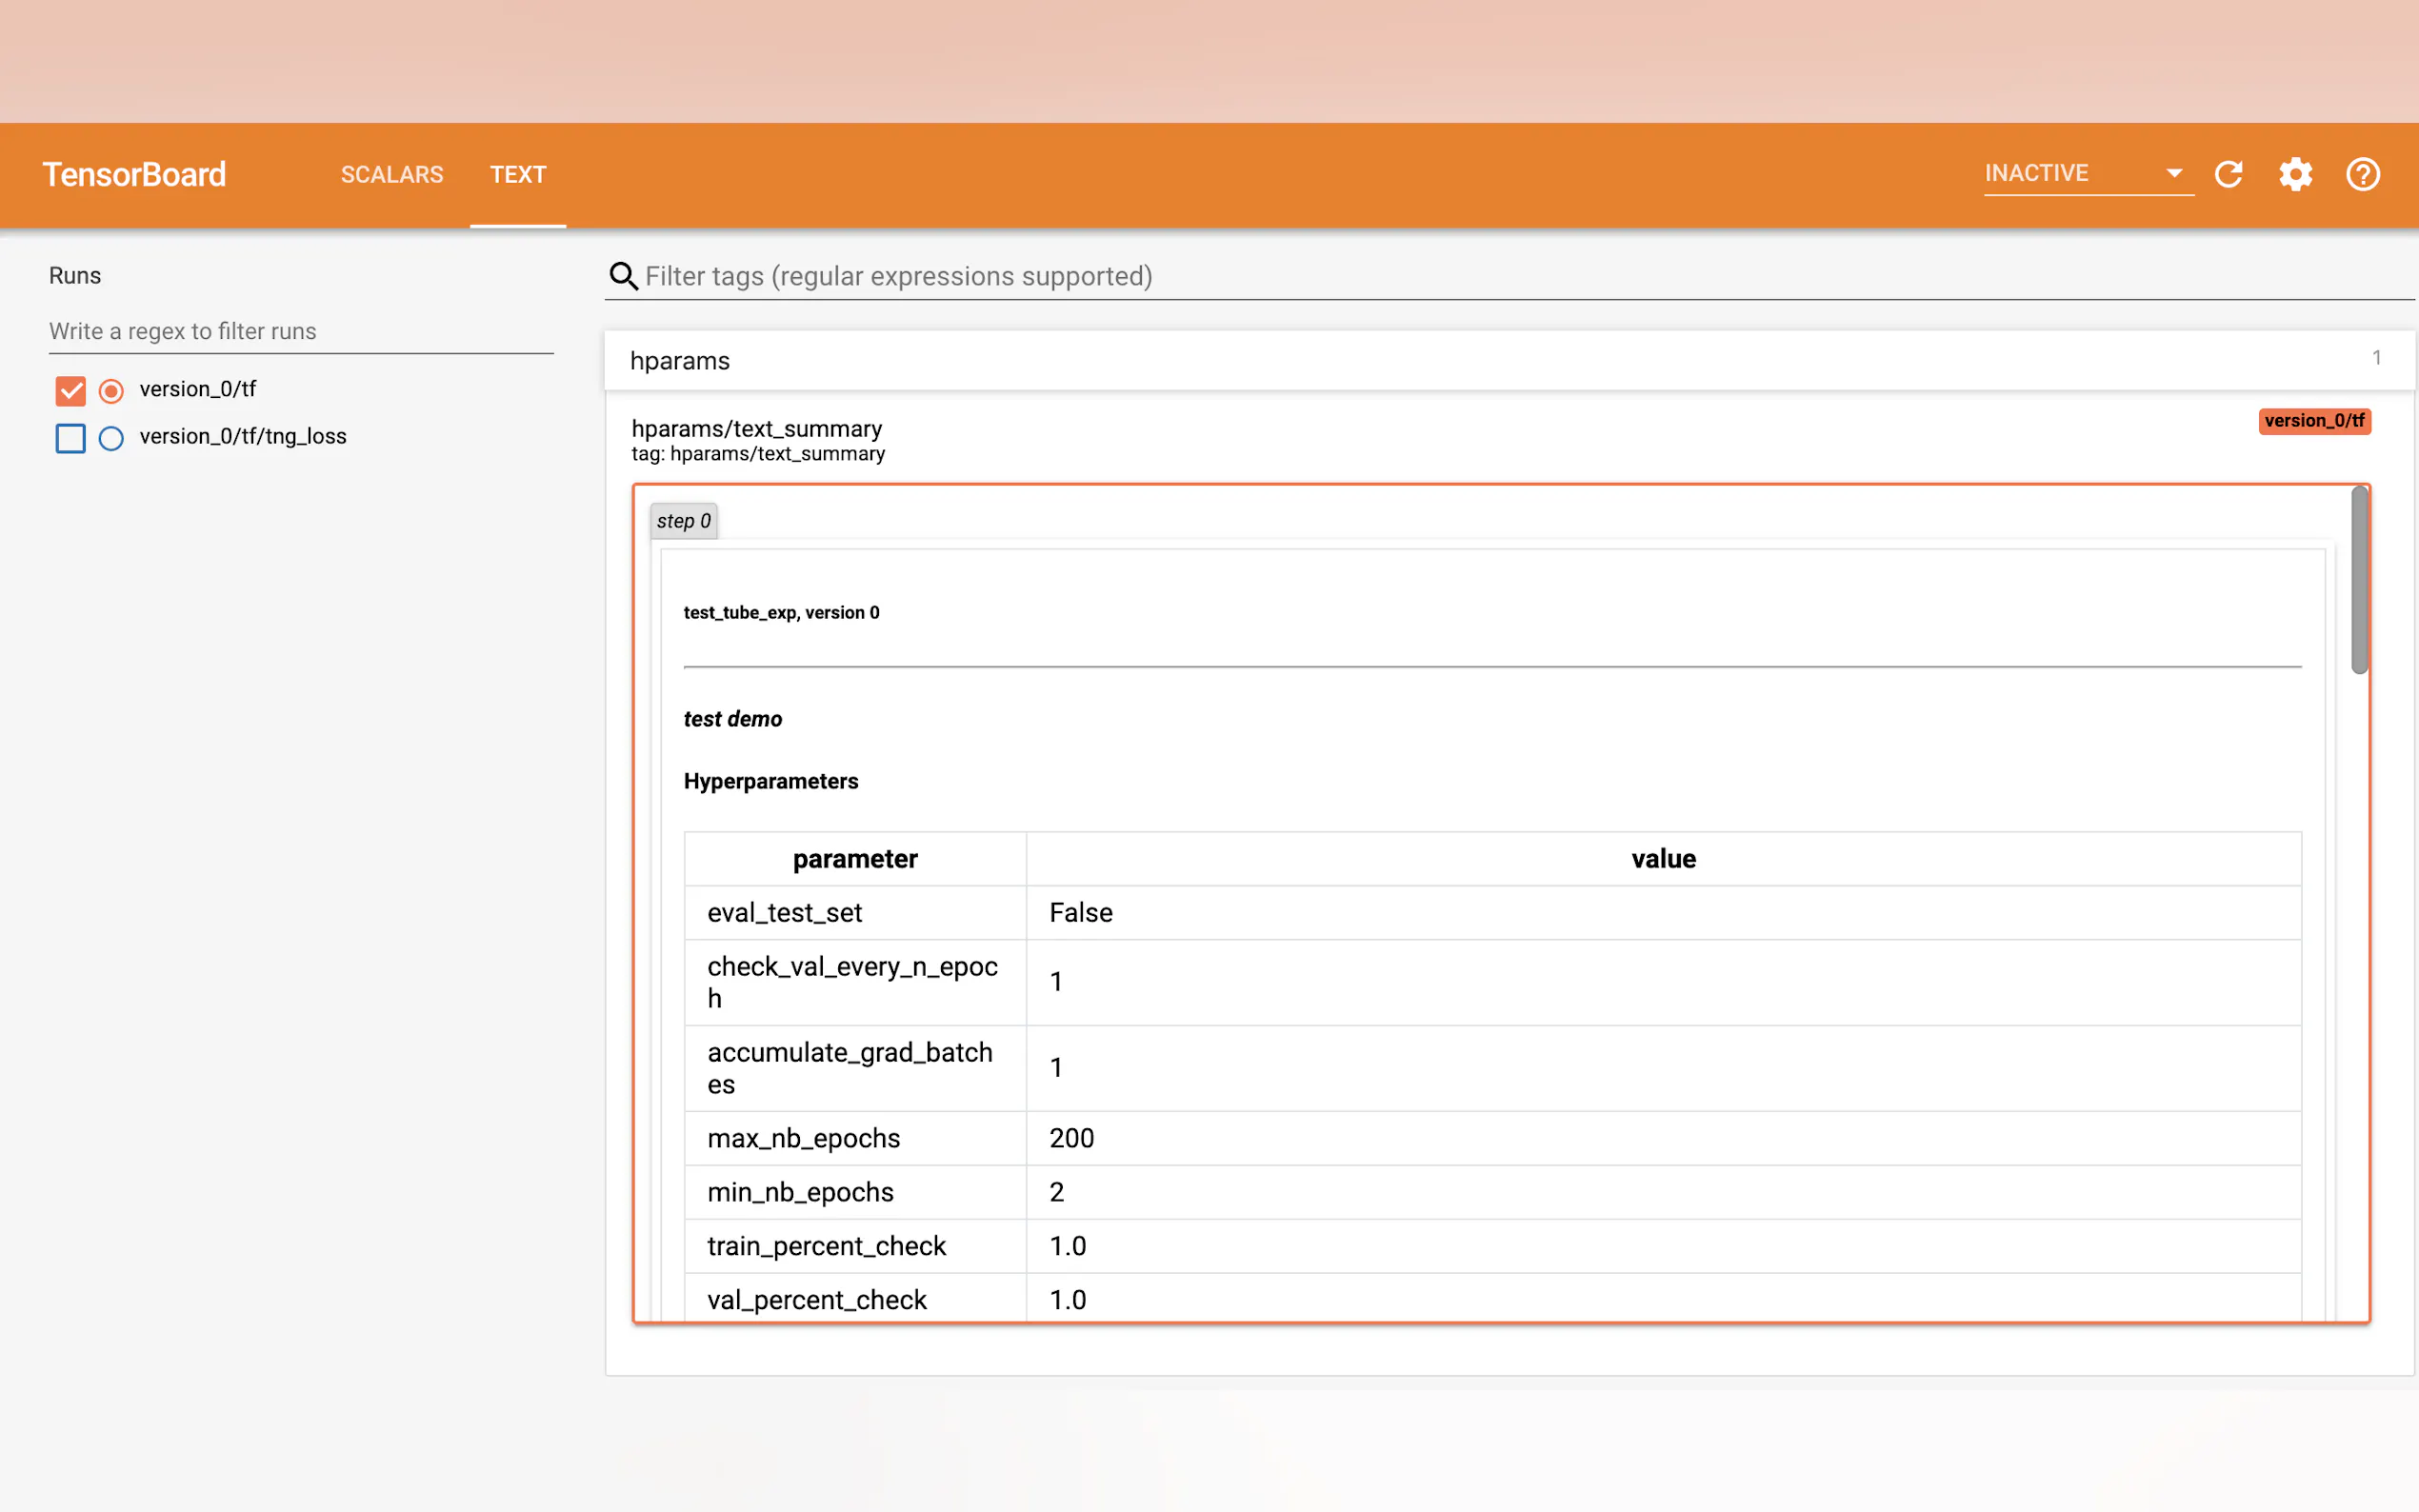This screenshot has width=2419, height=1512.
Task: Click the INACTIVE dropdown arrow
Action: (x=2173, y=174)
